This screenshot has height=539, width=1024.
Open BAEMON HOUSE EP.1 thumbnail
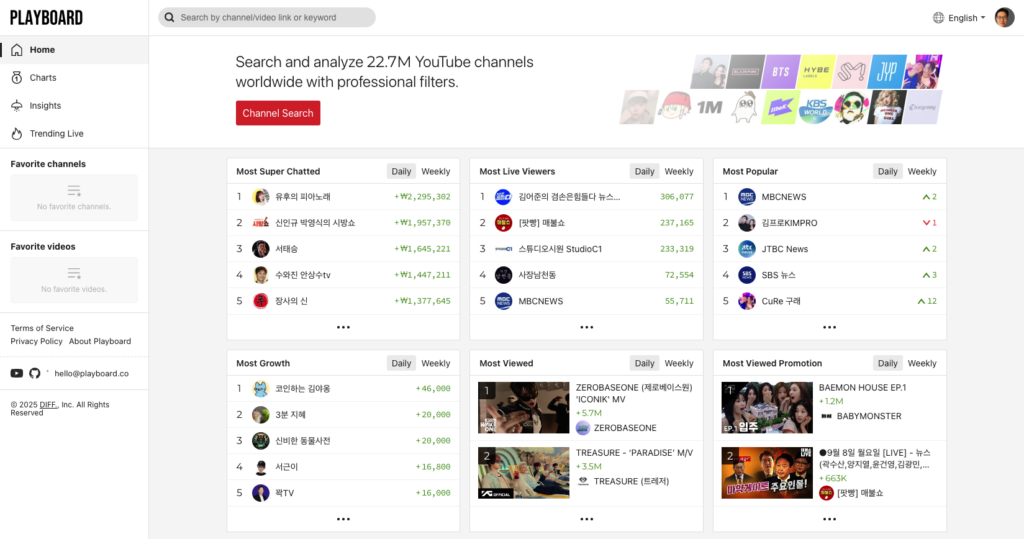click(767, 408)
